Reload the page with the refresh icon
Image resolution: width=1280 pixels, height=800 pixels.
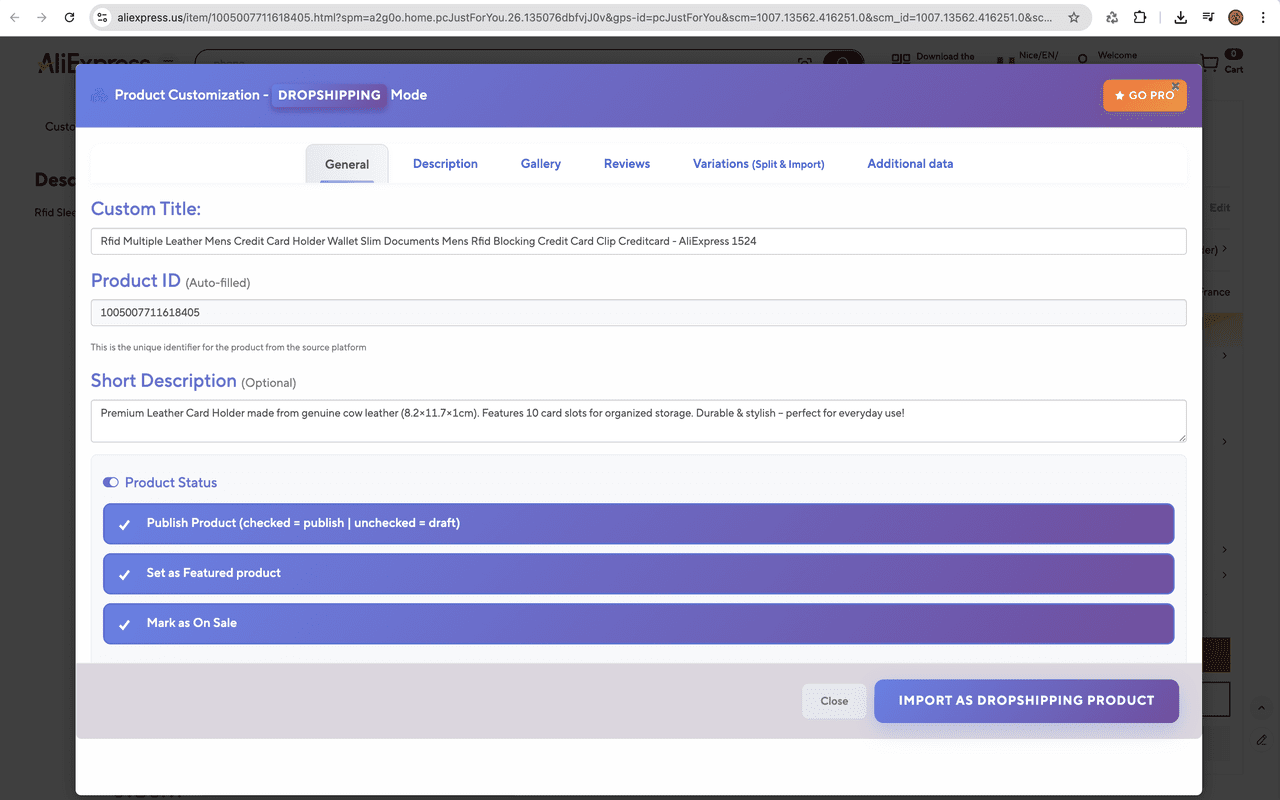coord(69,17)
